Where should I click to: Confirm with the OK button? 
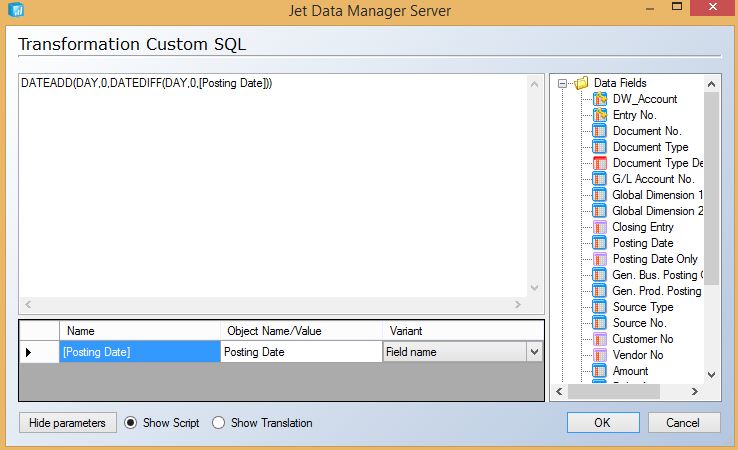point(603,423)
